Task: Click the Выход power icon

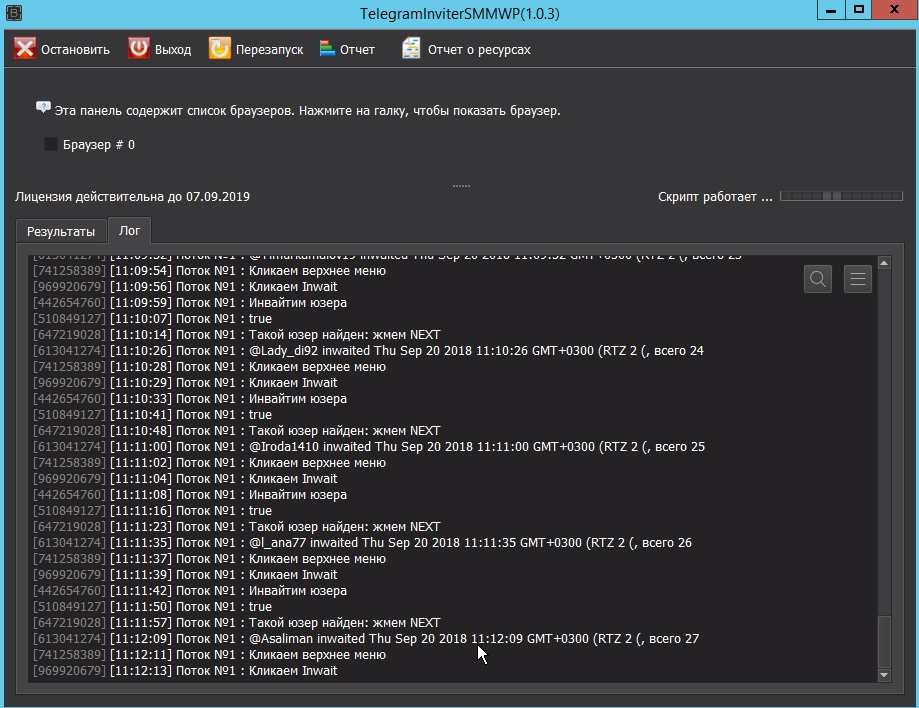Action: 139,49
